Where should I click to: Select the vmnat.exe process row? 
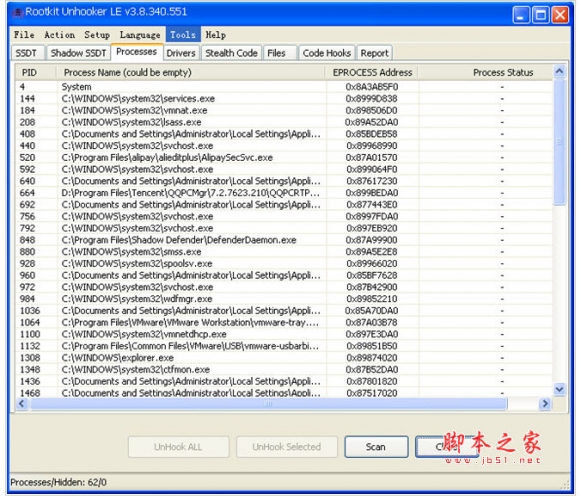[284, 110]
